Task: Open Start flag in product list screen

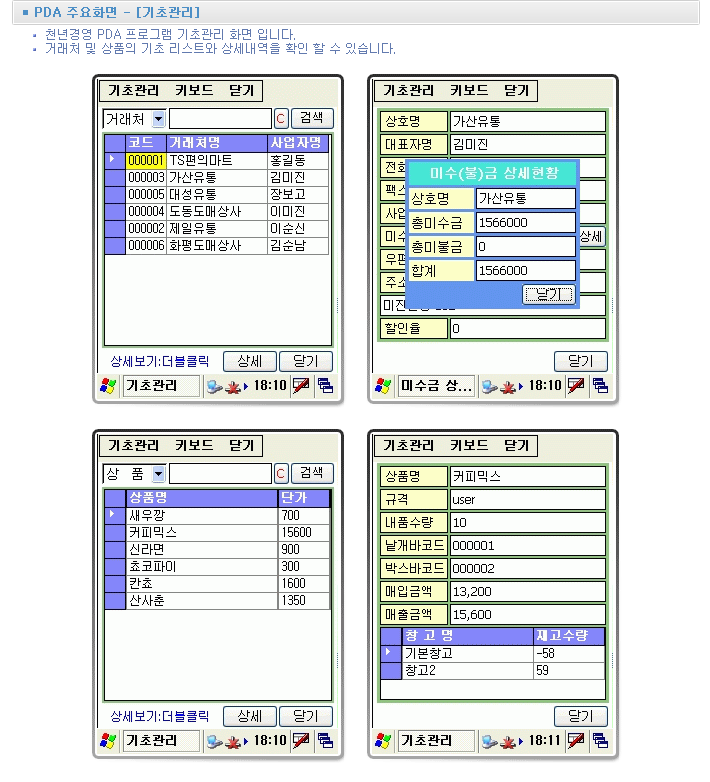Action: (x=108, y=741)
